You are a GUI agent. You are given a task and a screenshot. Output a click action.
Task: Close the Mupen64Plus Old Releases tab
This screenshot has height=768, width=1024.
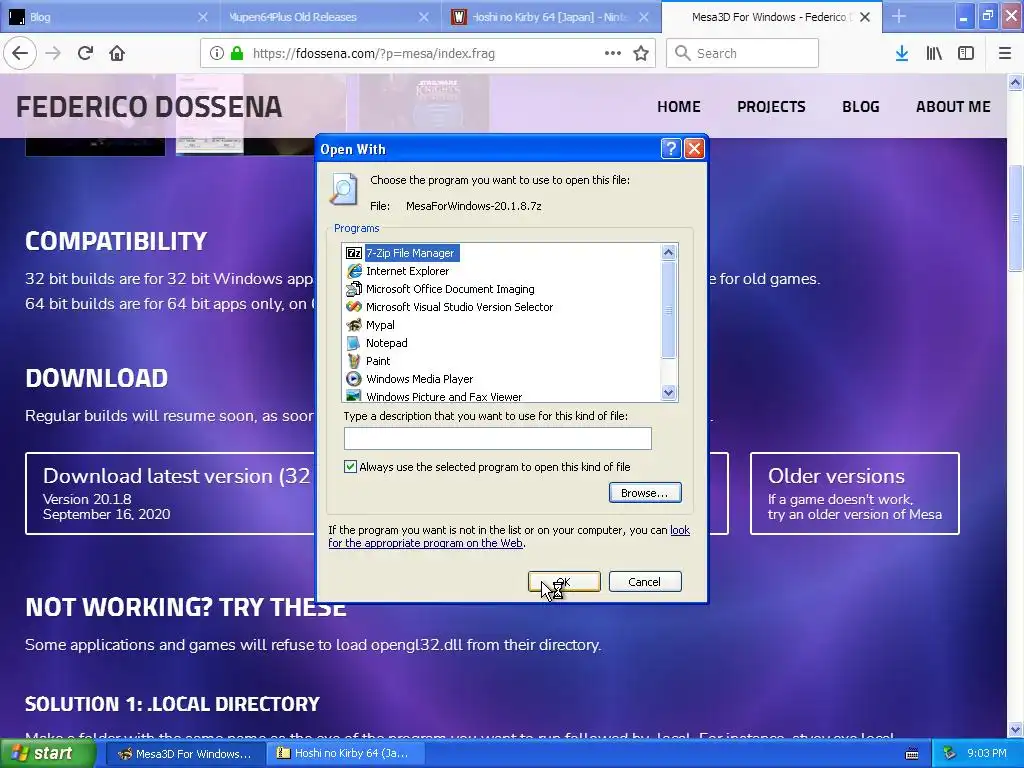[423, 16]
